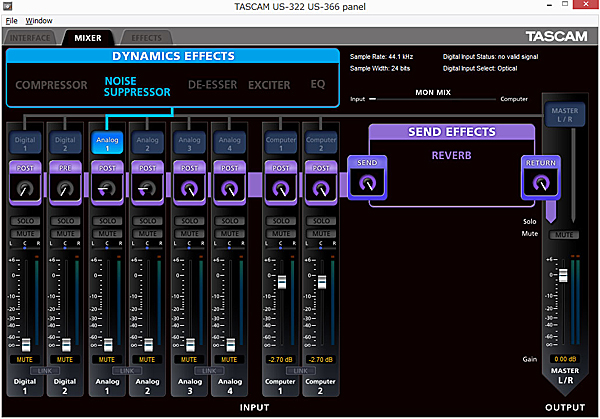Select the Analog 1 channel button
Image resolution: width=600 pixels, height=419 pixels.
pyautogui.click(x=106, y=143)
